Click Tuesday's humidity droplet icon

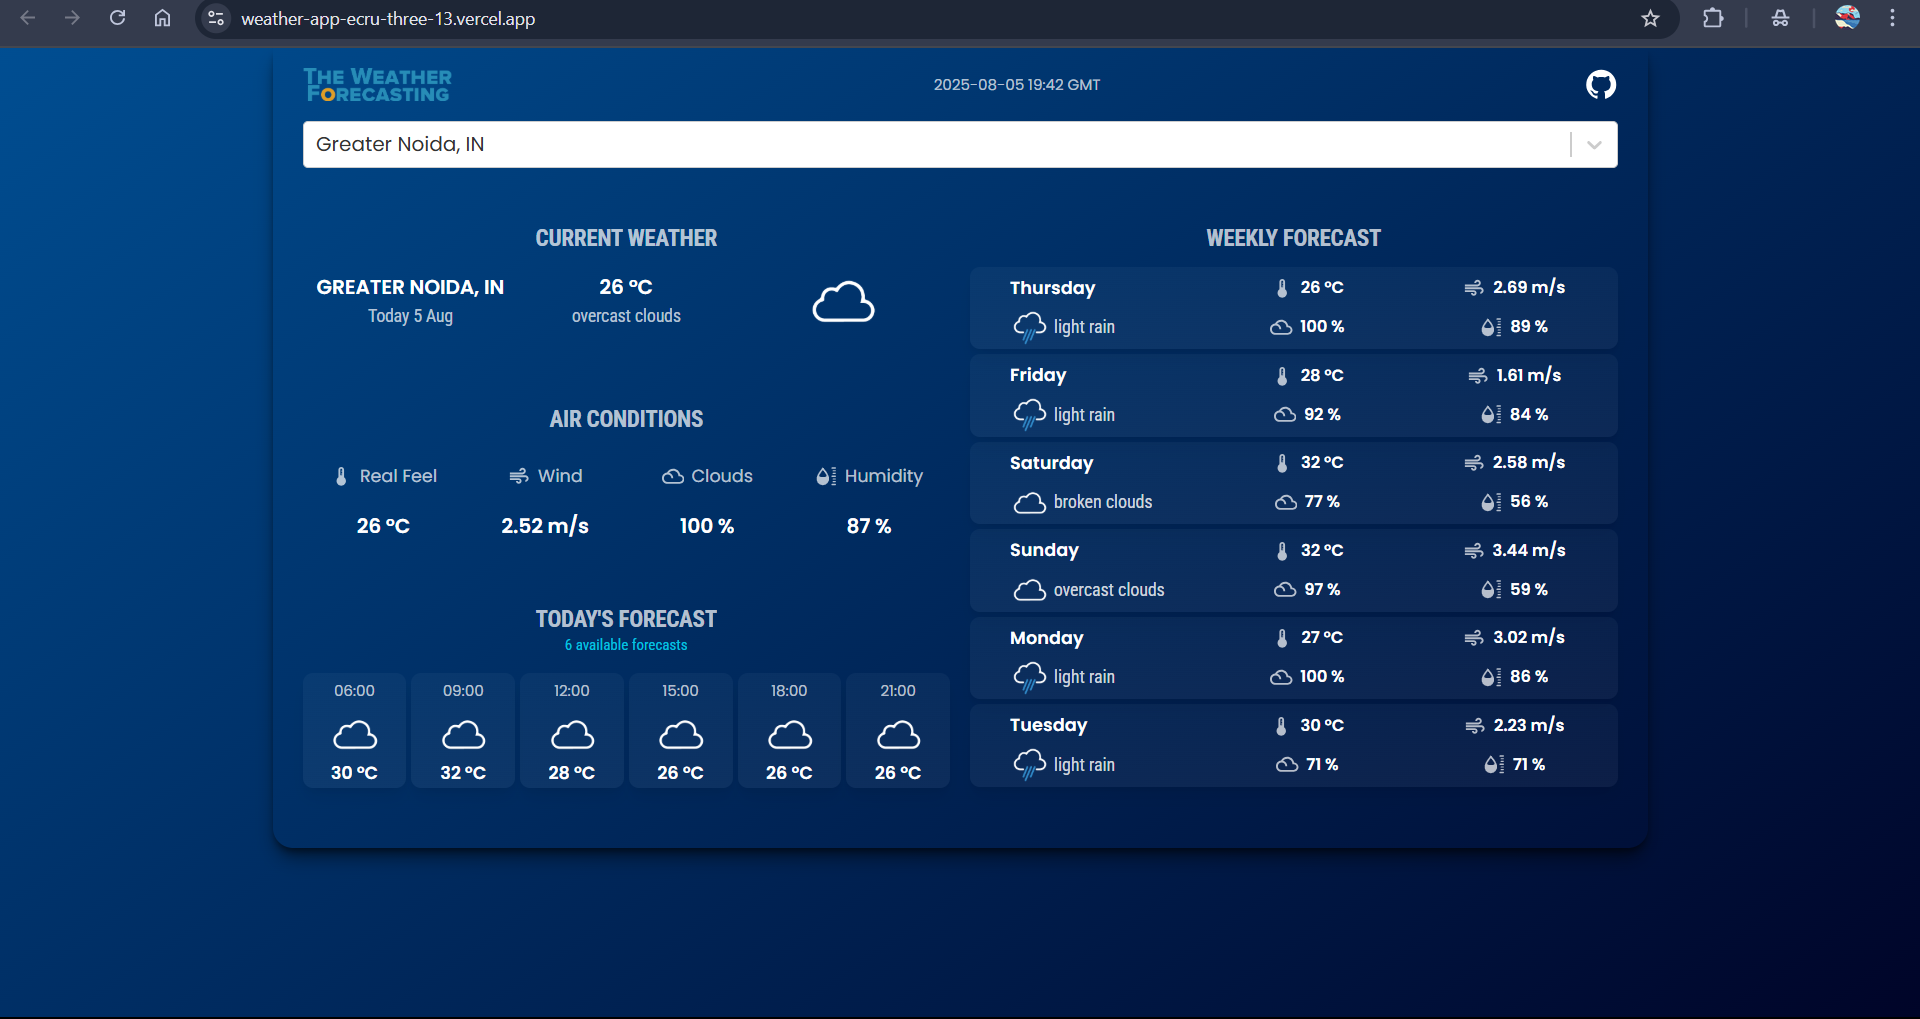(x=1491, y=764)
